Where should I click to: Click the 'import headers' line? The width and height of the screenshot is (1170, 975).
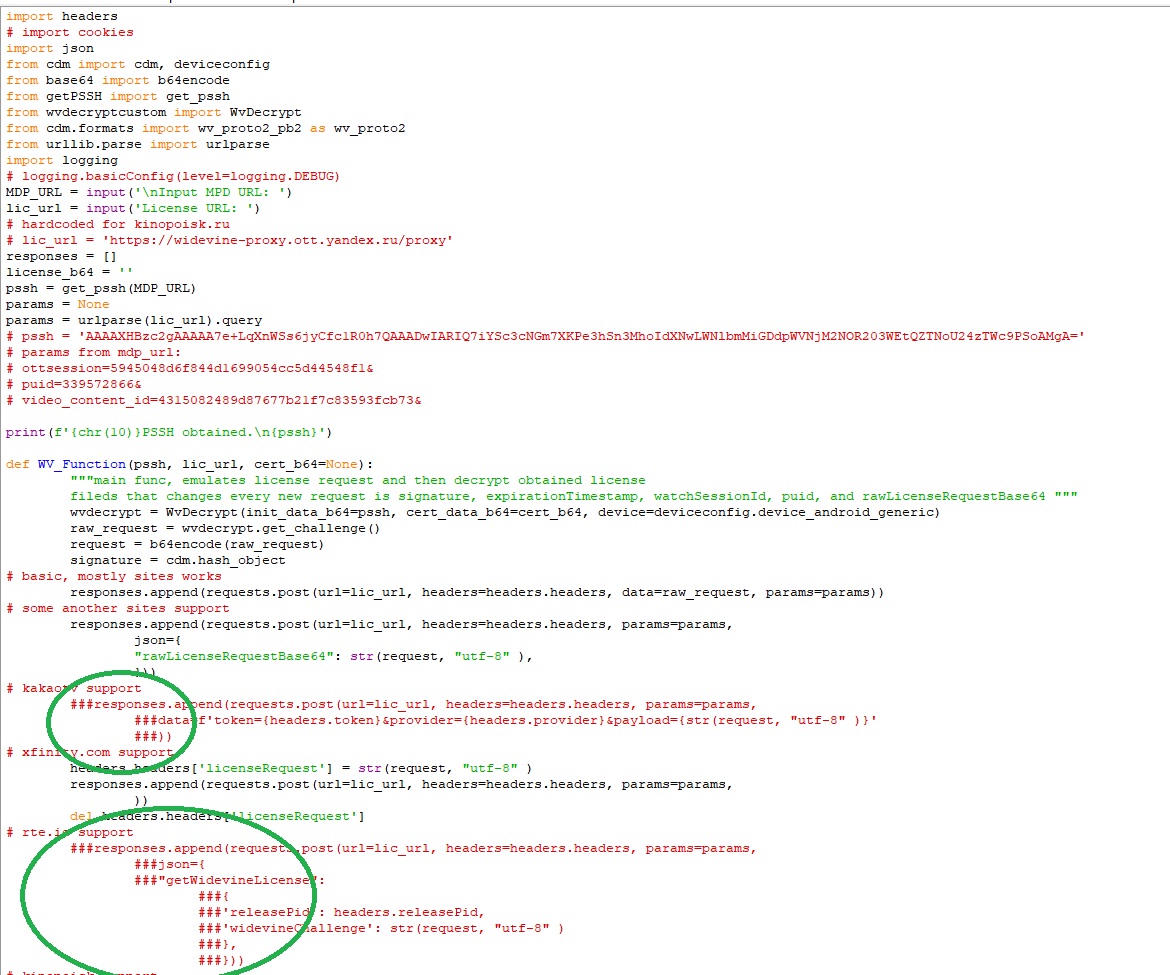[62, 16]
